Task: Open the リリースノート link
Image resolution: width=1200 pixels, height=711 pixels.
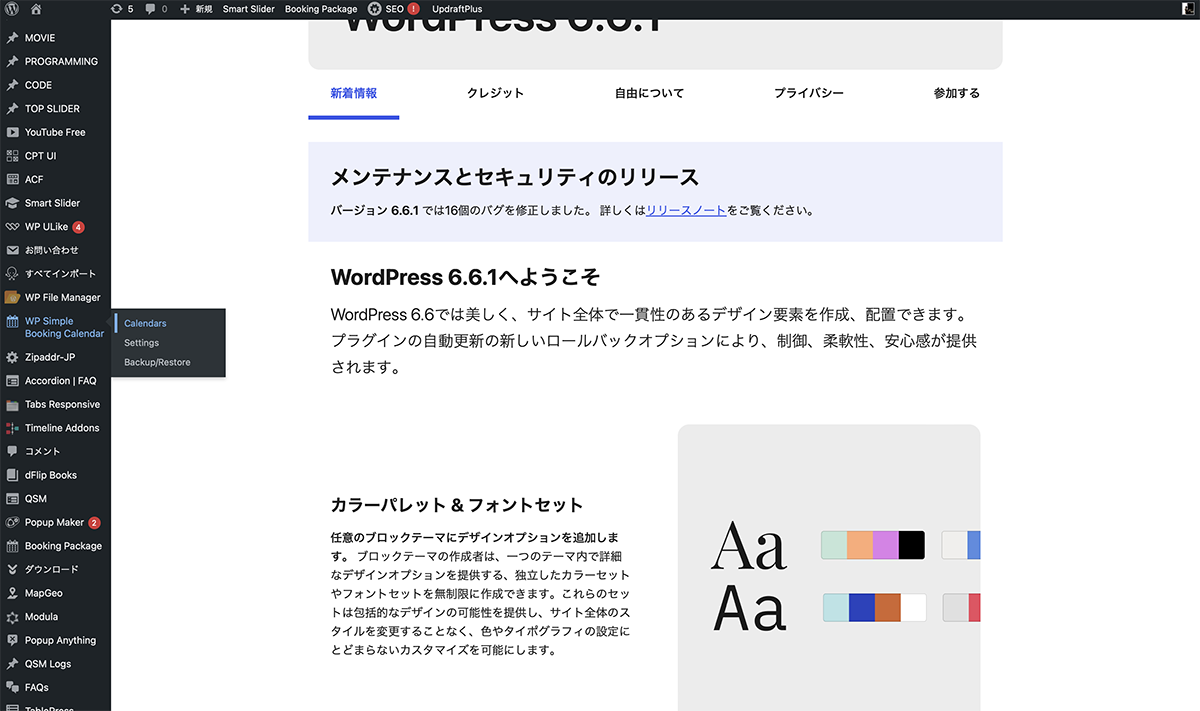Action: click(686, 211)
